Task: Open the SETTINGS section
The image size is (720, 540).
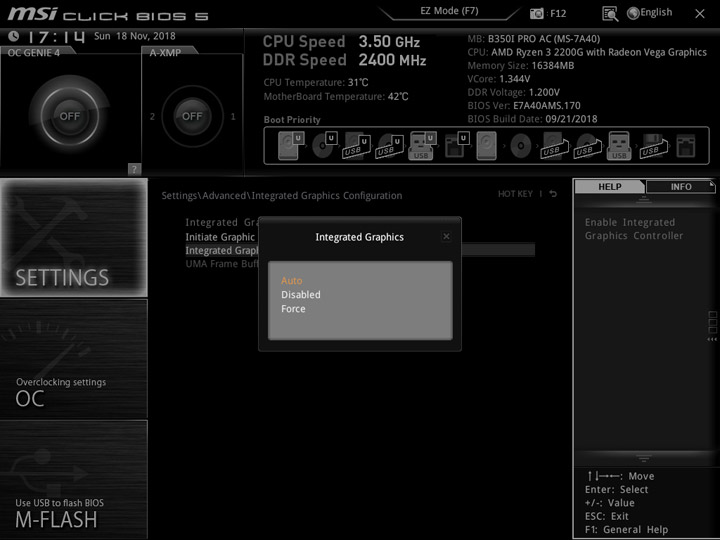Action: (x=73, y=237)
